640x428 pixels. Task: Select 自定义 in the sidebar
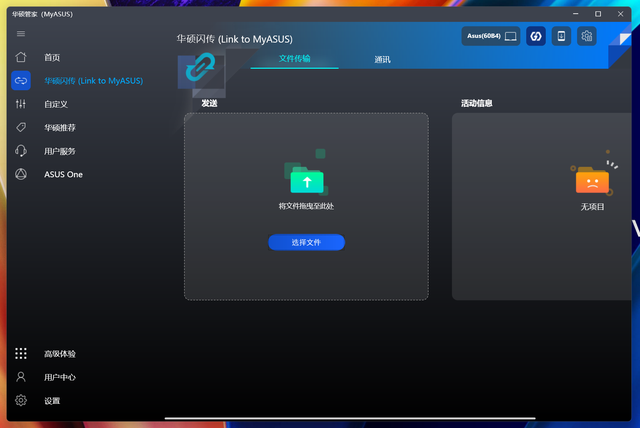(x=56, y=104)
